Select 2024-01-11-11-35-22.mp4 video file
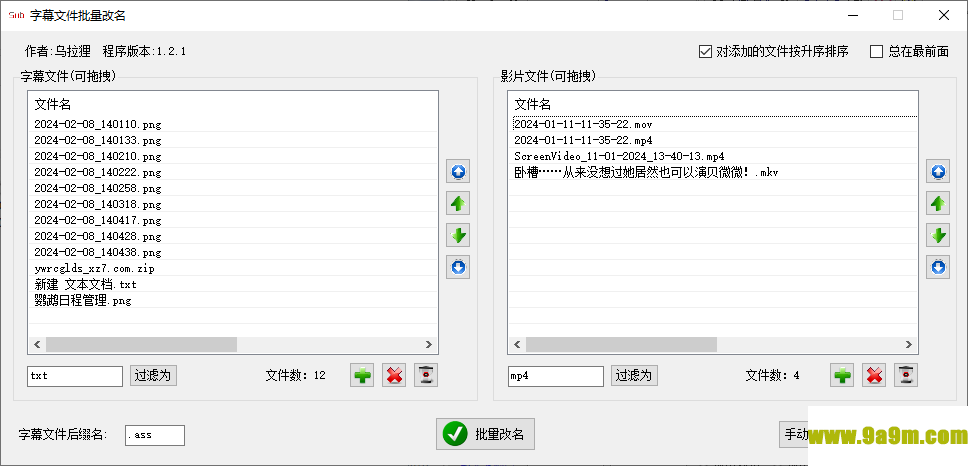 click(x=714, y=140)
